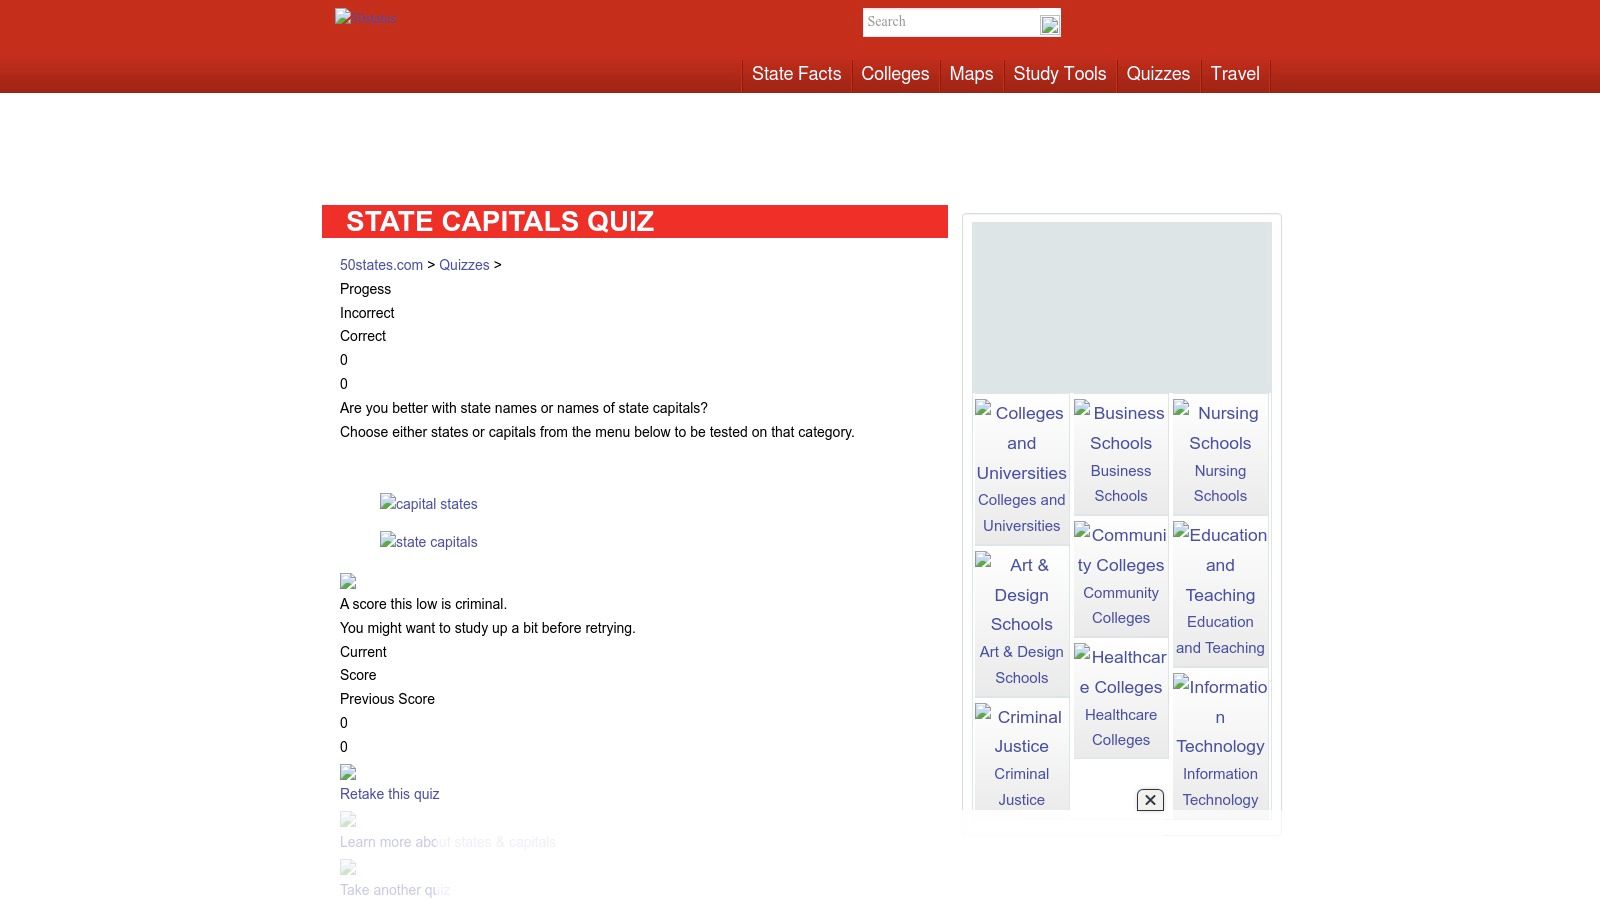Click 'Learn more about states & capitals'
The height and width of the screenshot is (900, 1600).
click(x=447, y=842)
